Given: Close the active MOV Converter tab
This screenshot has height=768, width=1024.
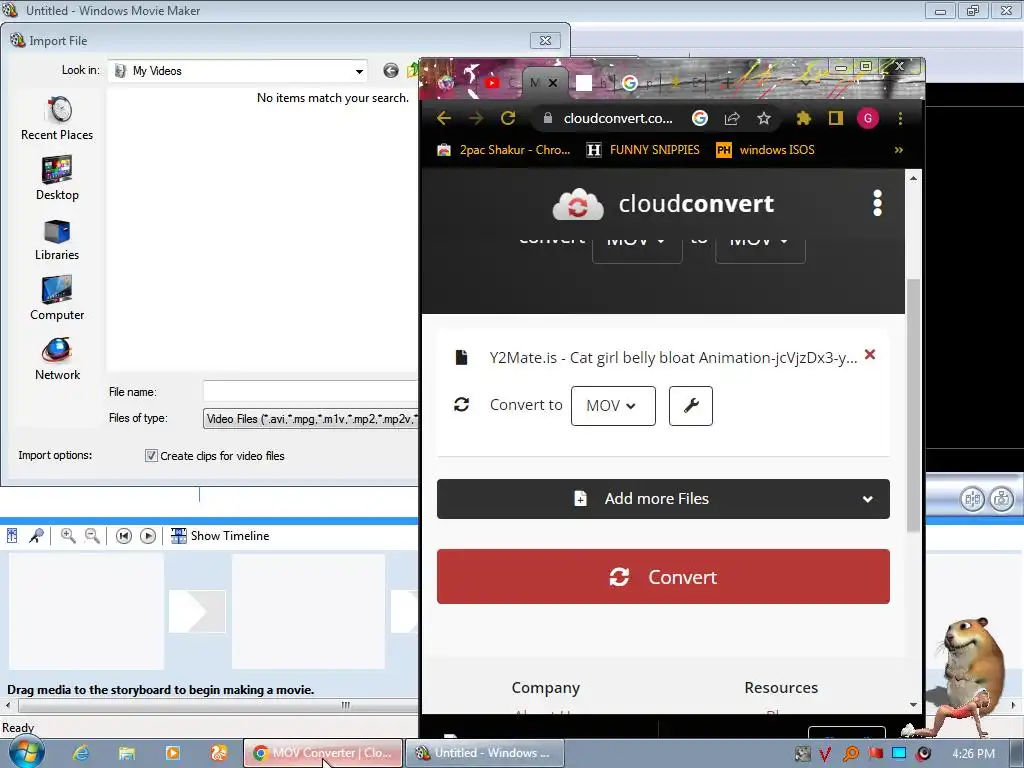Looking at the screenshot, I should (x=552, y=83).
